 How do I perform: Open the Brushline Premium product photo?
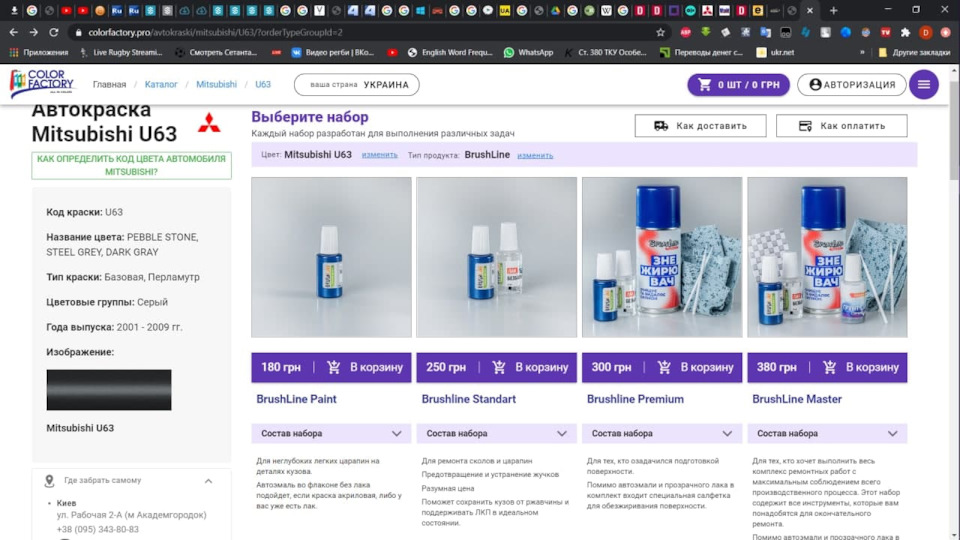662,257
